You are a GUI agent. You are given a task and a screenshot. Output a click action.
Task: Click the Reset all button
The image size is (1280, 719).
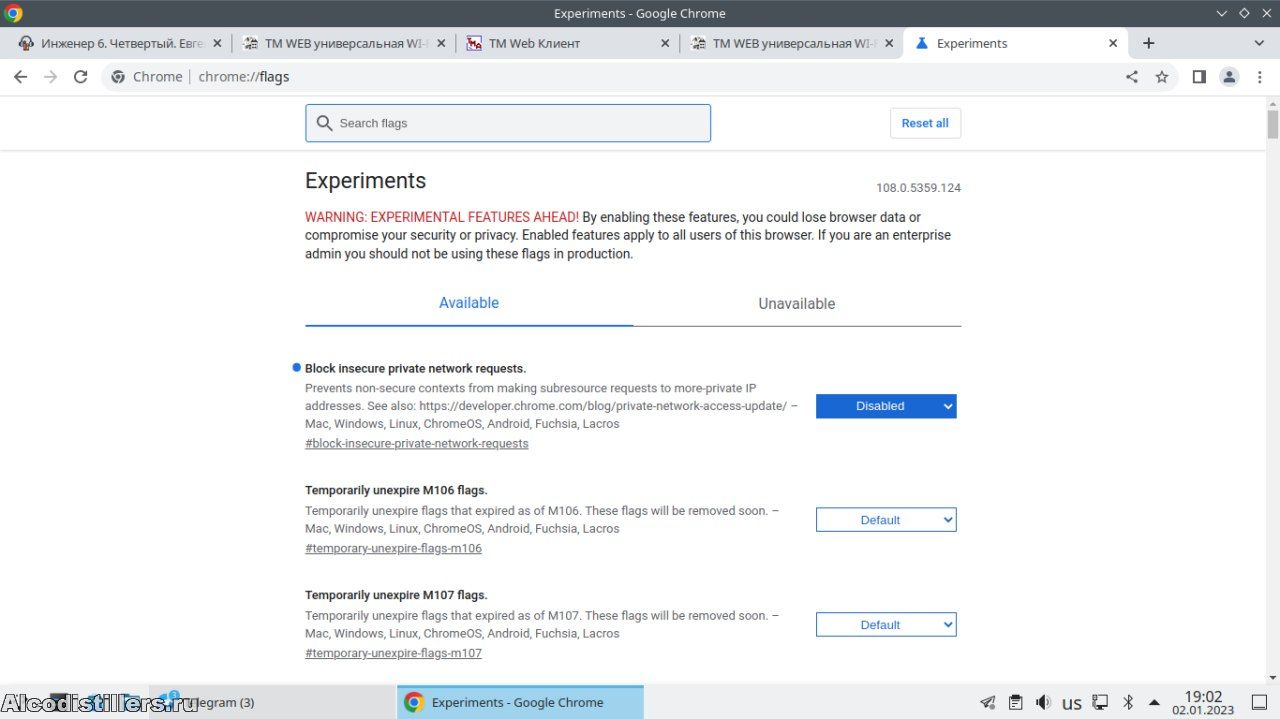pyautogui.click(x=925, y=123)
